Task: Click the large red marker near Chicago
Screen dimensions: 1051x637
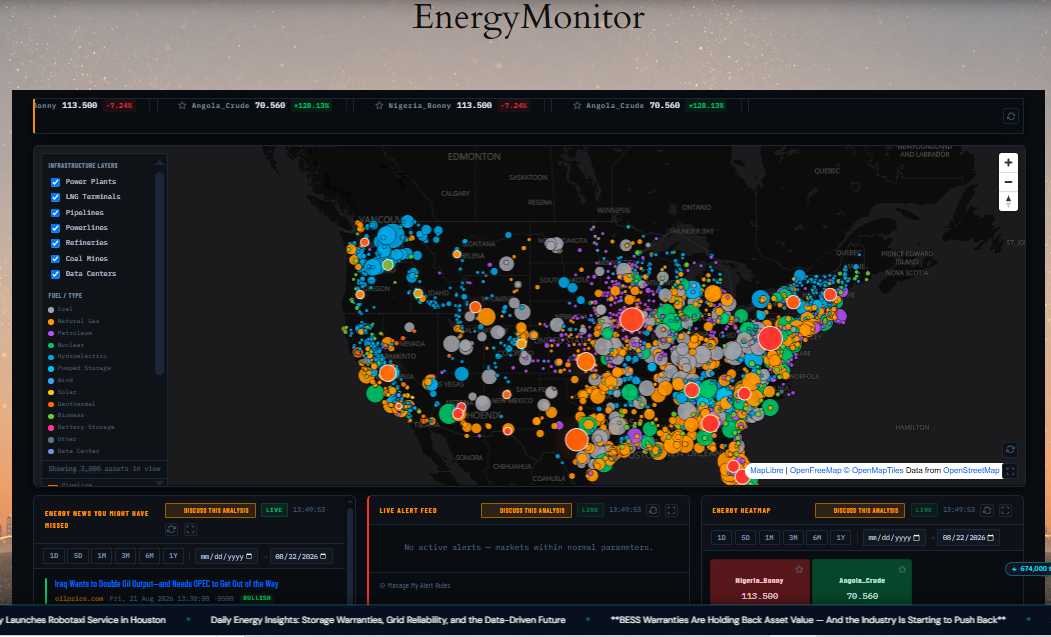Action: point(632,319)
